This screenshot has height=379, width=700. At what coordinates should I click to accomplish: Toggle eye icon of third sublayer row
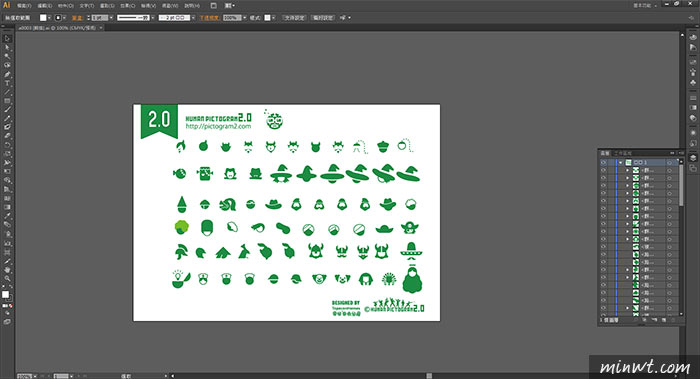pos(603,185)
